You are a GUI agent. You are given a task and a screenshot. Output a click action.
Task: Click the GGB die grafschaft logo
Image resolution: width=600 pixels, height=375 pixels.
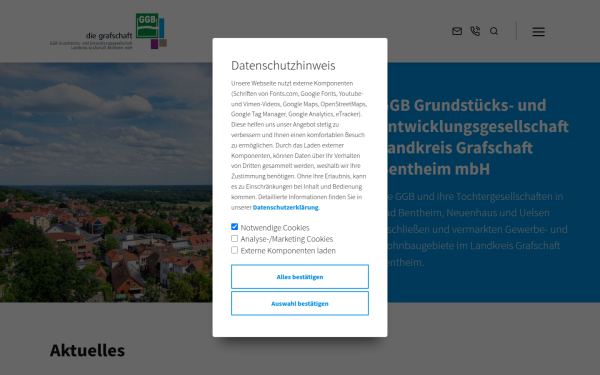tap(108, 31)
